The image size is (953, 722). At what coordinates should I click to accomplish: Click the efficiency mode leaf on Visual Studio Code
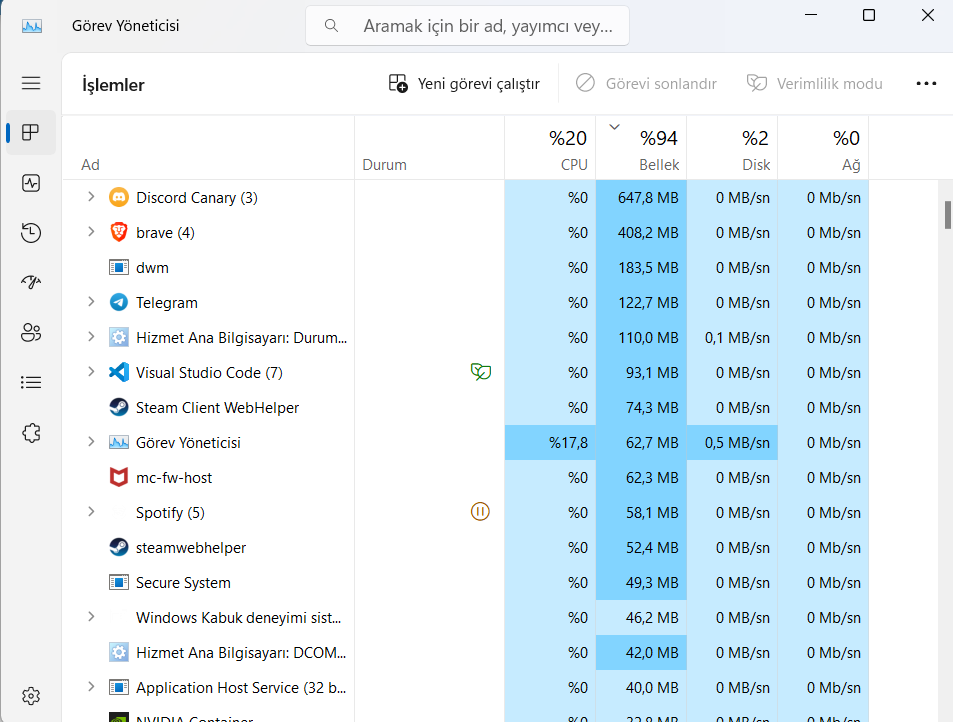pos(480,371)
